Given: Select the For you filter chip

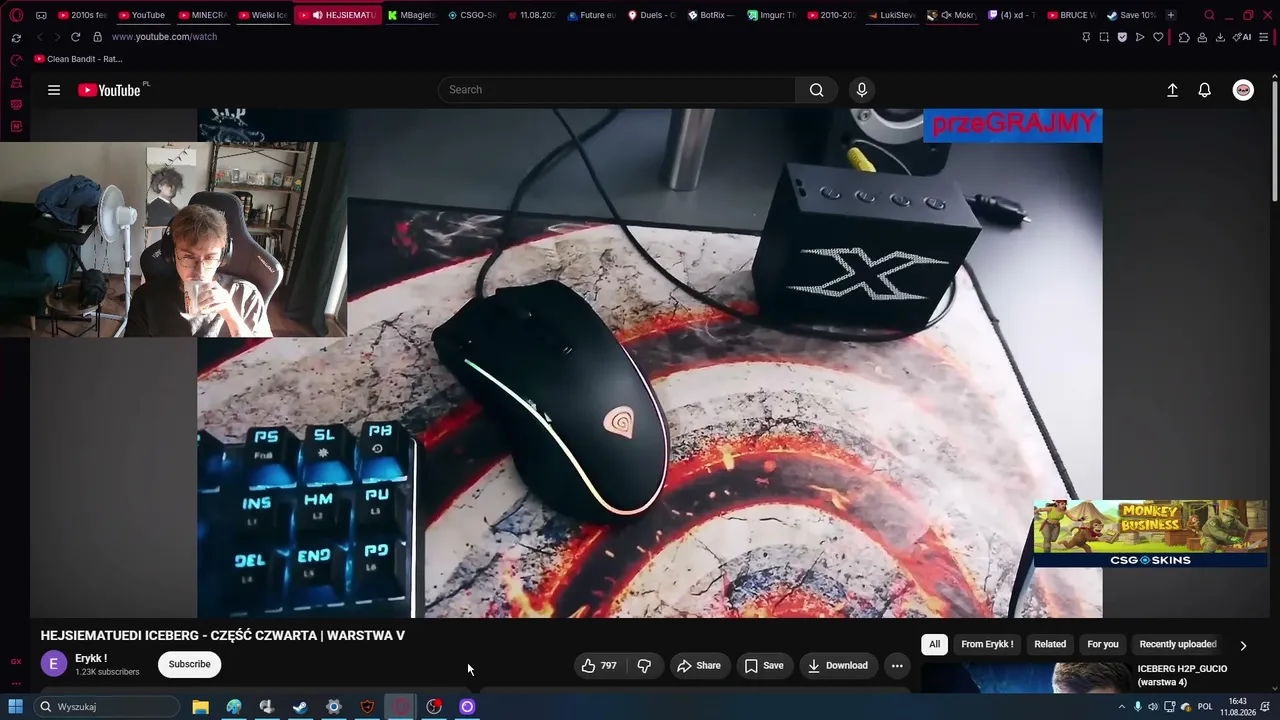Looking at the screenshot, I should (x=1103, y=644).
